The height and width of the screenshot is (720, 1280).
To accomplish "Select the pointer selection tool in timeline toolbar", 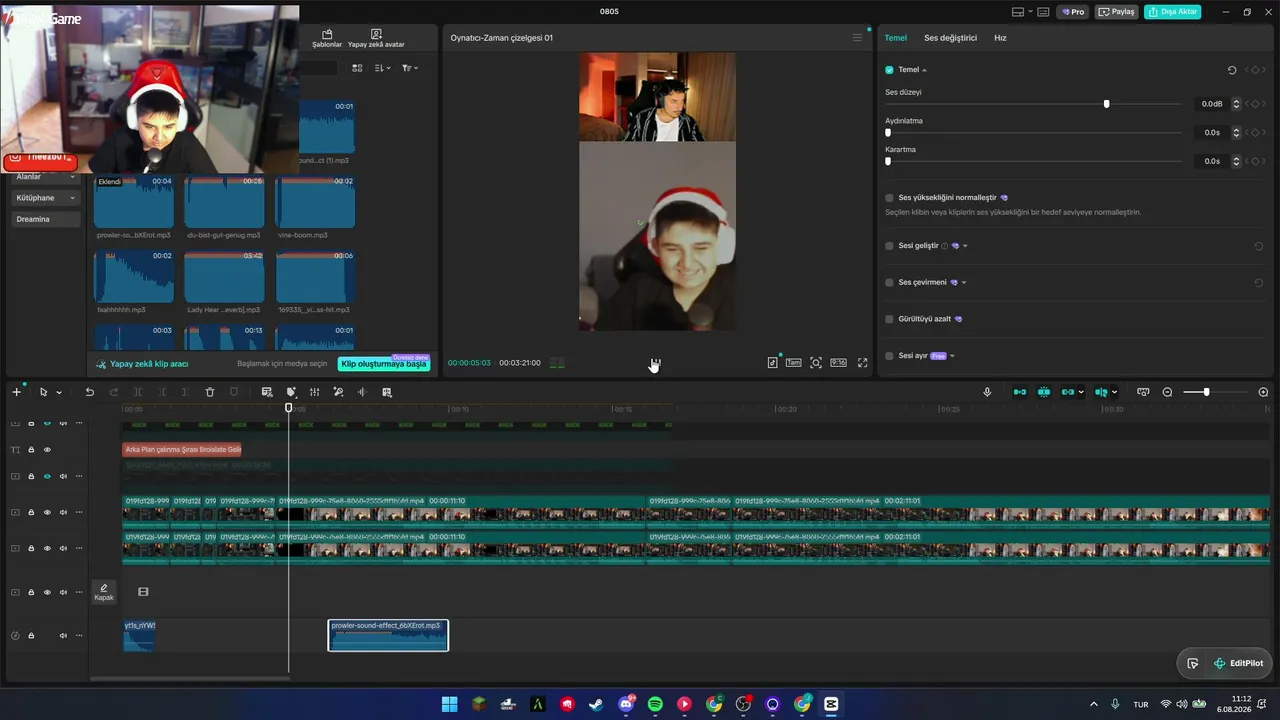I will (x=43, y=392).
